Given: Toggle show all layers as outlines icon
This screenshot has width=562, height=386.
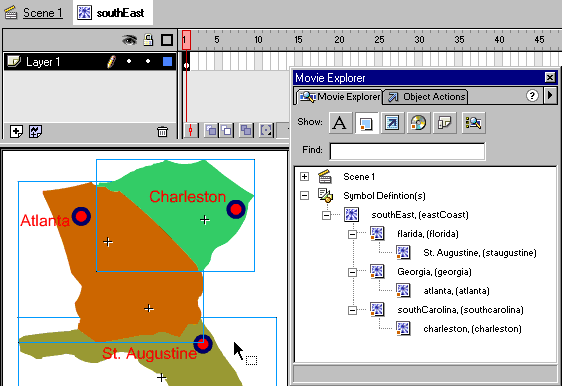Looking at the screenshot, I should click(x=167, y=40).
